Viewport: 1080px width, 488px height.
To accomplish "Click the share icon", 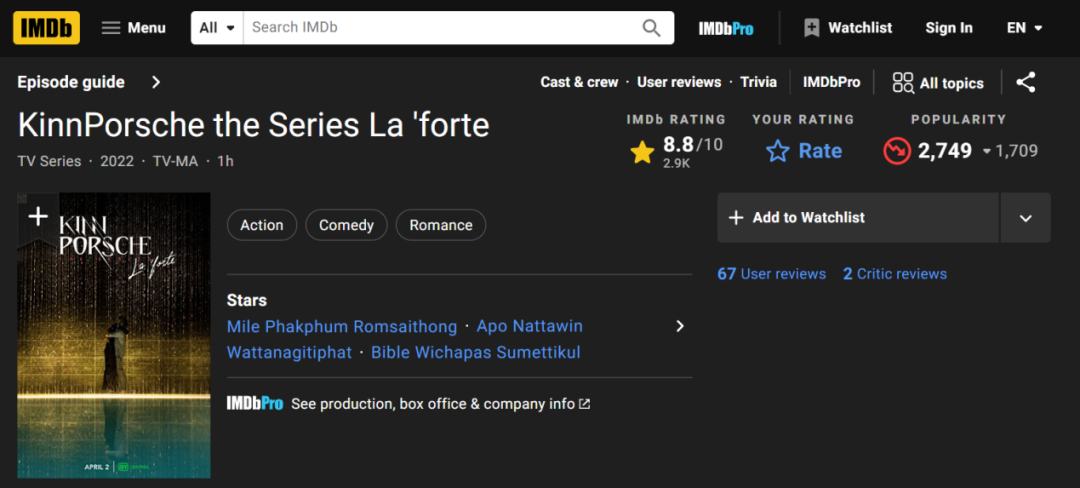I will [x=1025, y=83].
